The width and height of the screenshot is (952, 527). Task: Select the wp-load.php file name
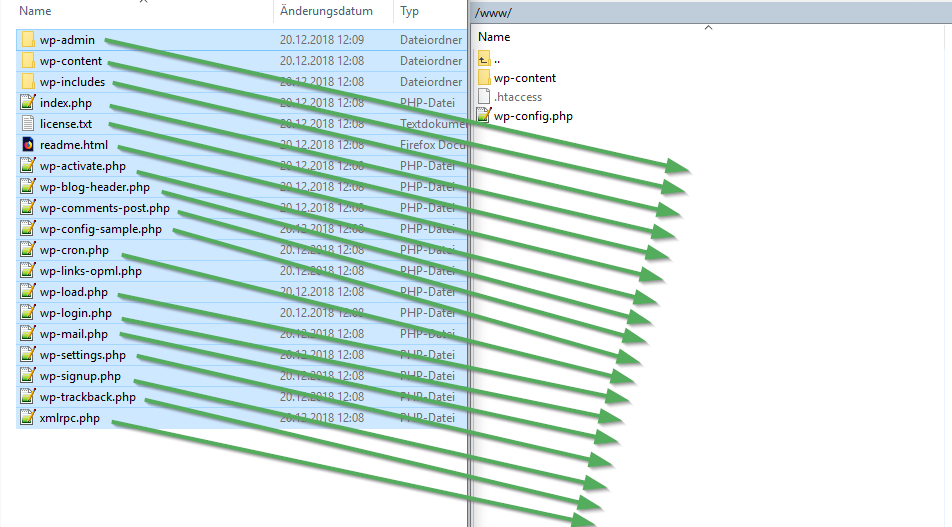(x=73, y=292)
